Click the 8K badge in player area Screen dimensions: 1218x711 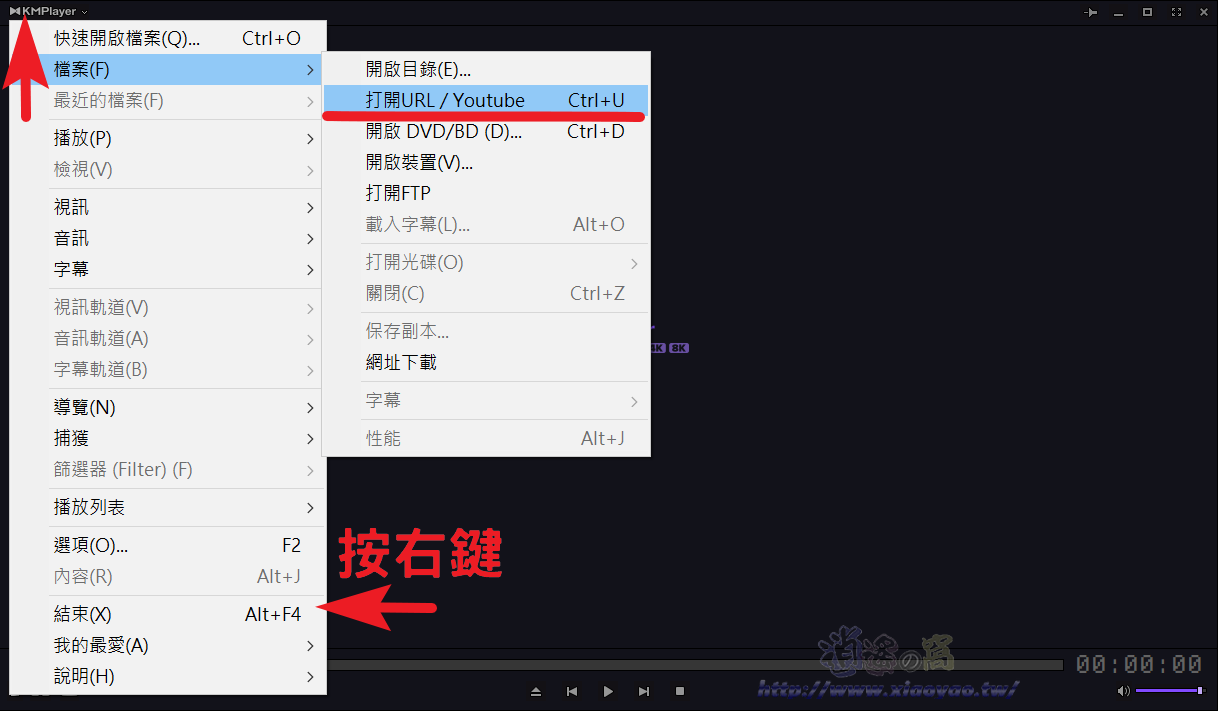click(x=679, y=348)
